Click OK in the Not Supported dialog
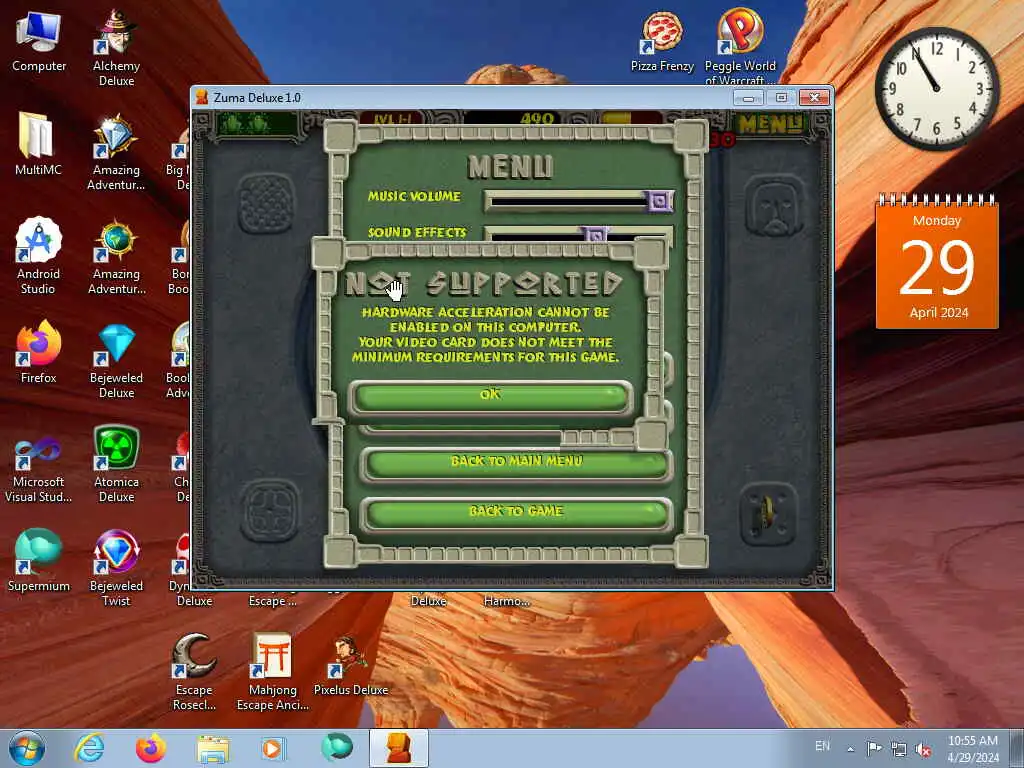 pyautogui.click(x=490, y=396)
